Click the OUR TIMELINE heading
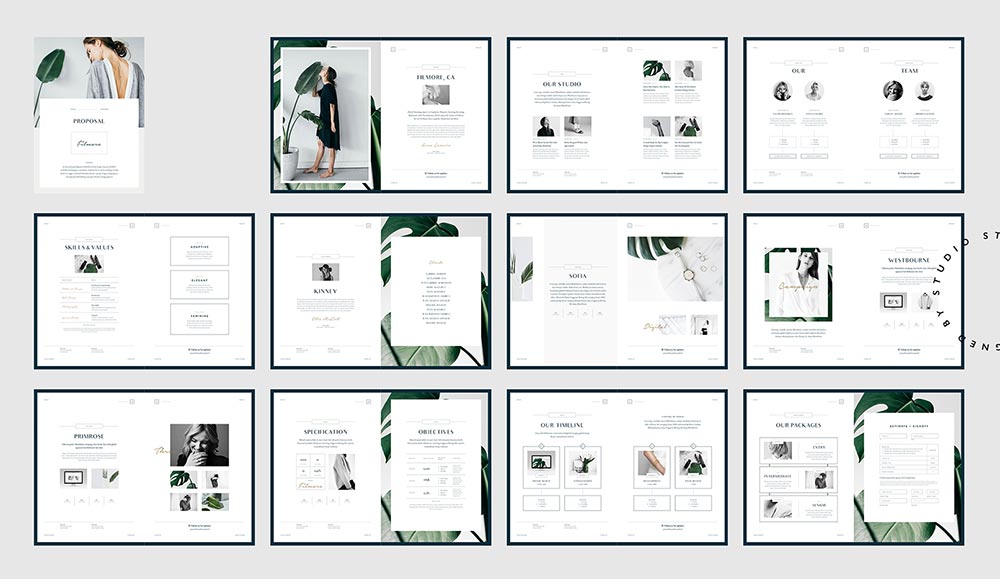Screen dimensions: 1000x579 click(x=562, y=425)
